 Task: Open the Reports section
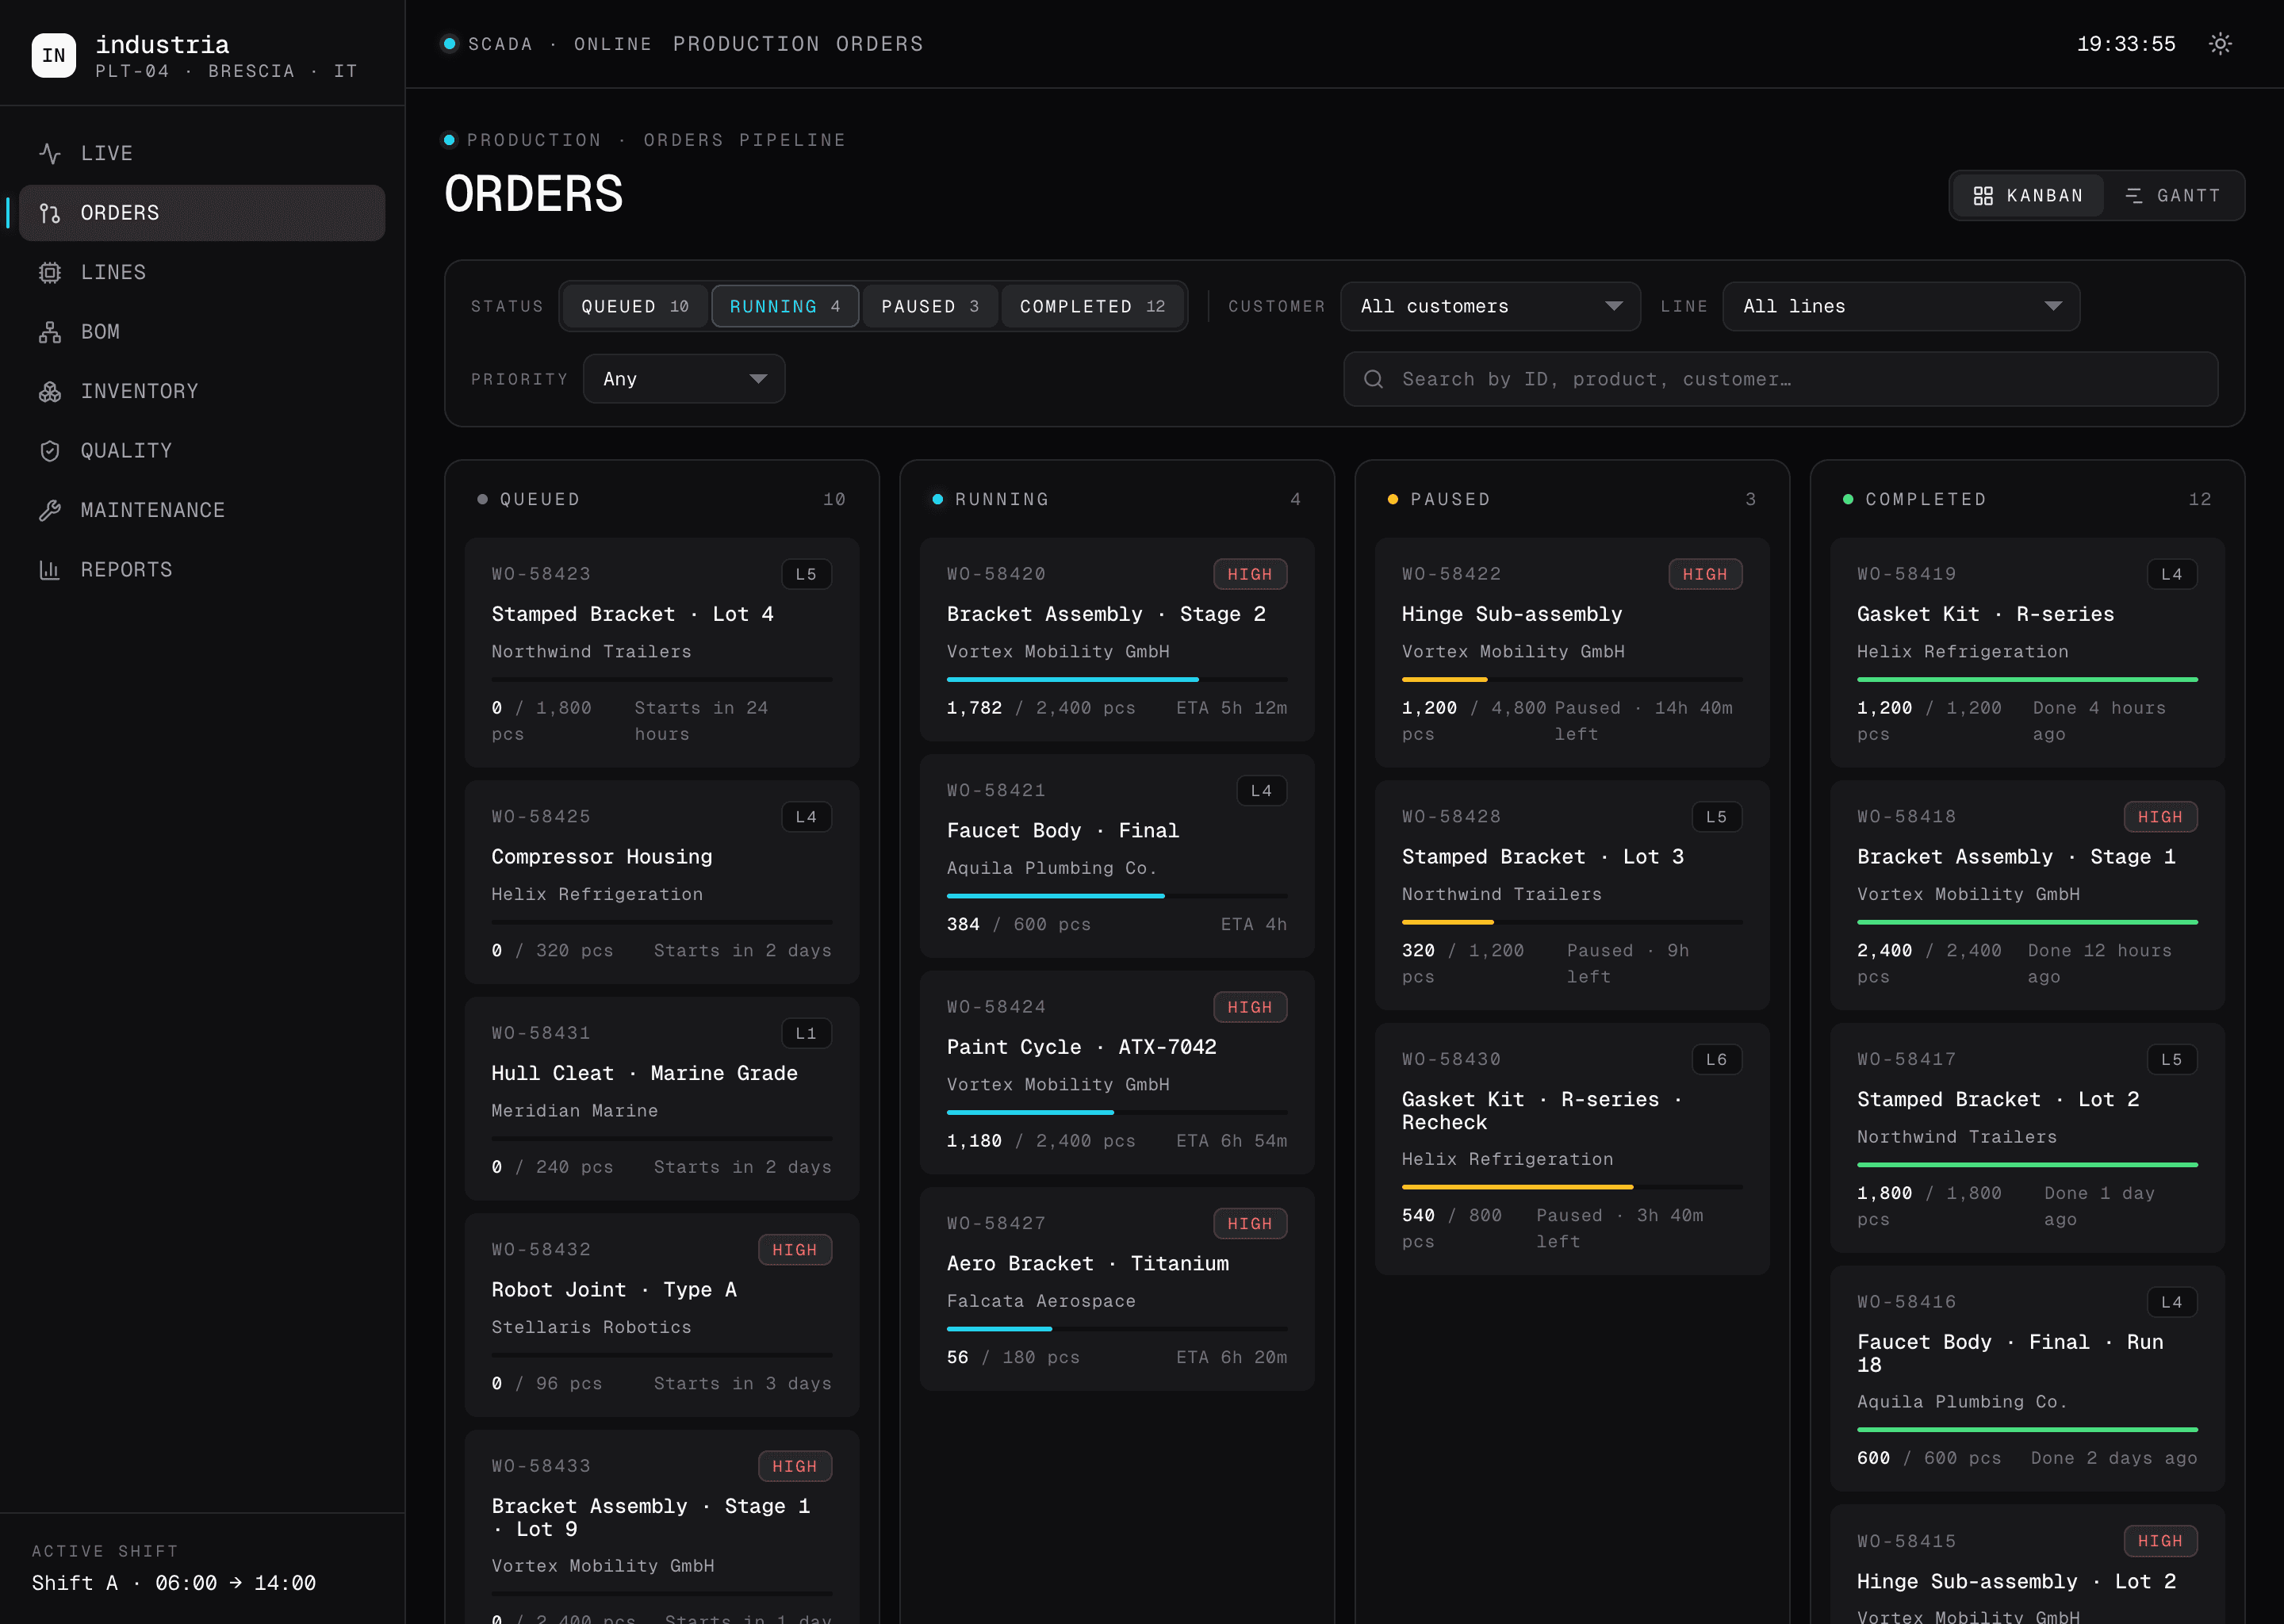(x=202, y=570)
